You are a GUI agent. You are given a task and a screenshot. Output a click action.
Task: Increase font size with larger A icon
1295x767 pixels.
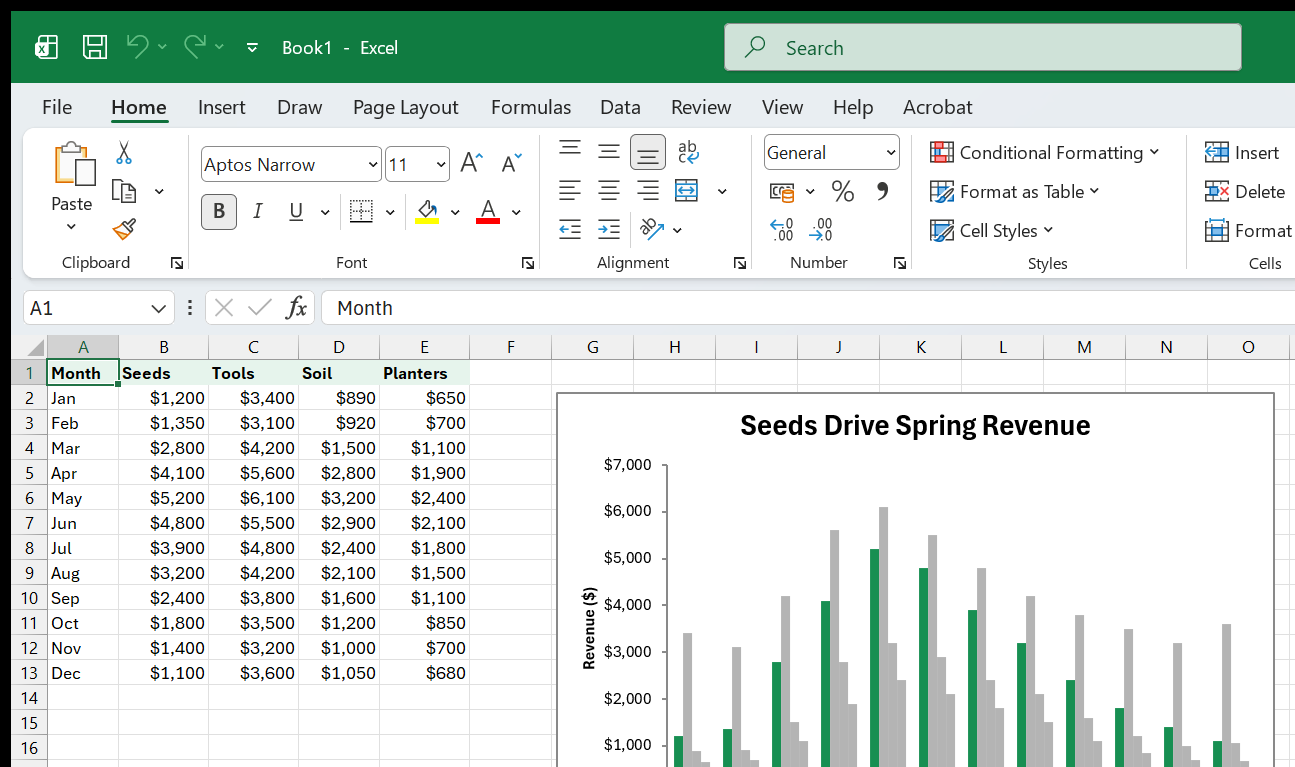471,164
